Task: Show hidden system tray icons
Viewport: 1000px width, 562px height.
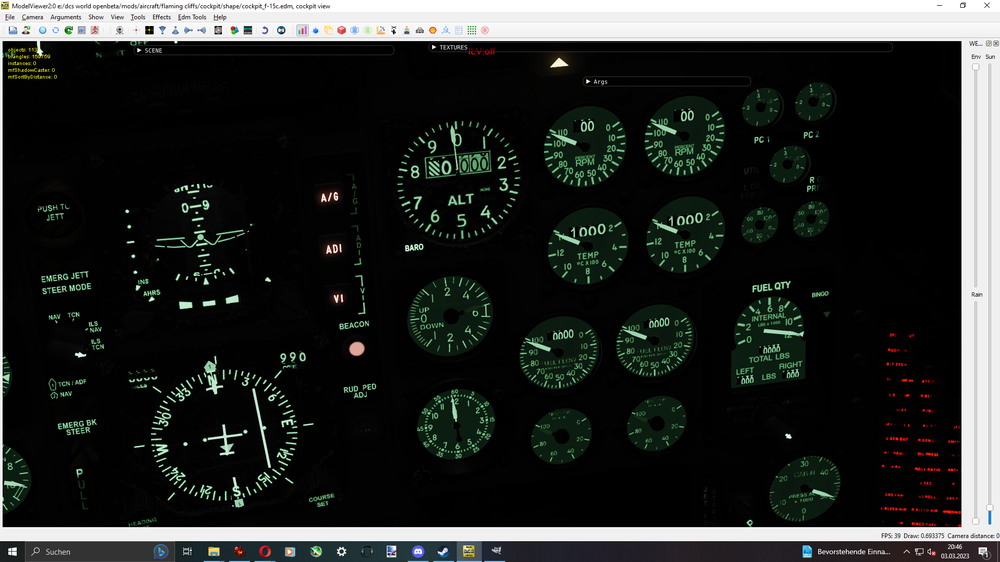Action: tap(906, 551)
